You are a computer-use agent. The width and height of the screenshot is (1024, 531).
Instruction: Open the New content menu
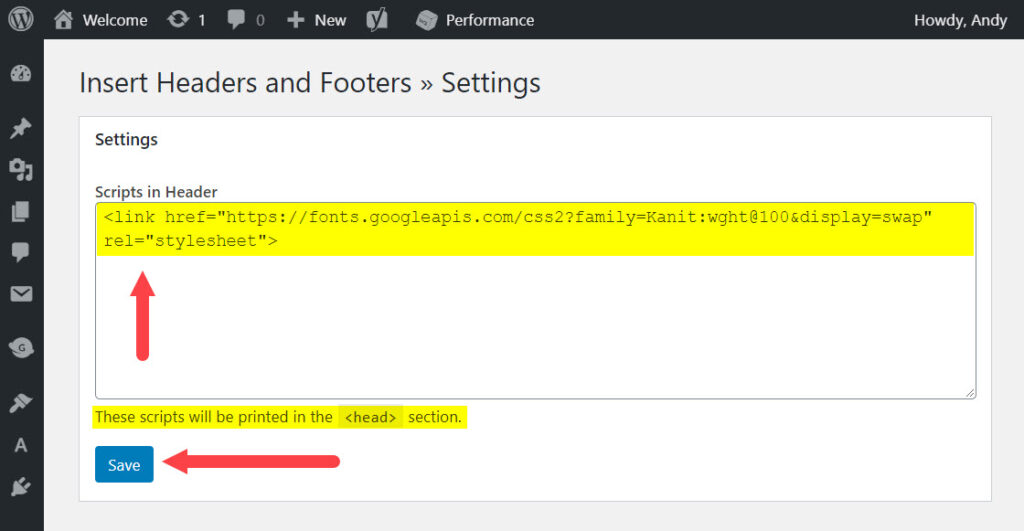pos(317,20)
